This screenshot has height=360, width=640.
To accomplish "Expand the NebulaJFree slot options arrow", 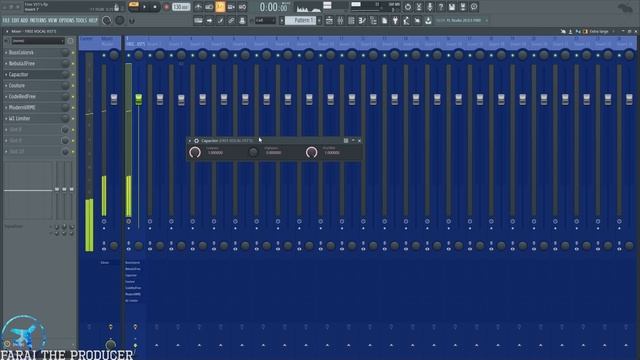I will 6,64.
